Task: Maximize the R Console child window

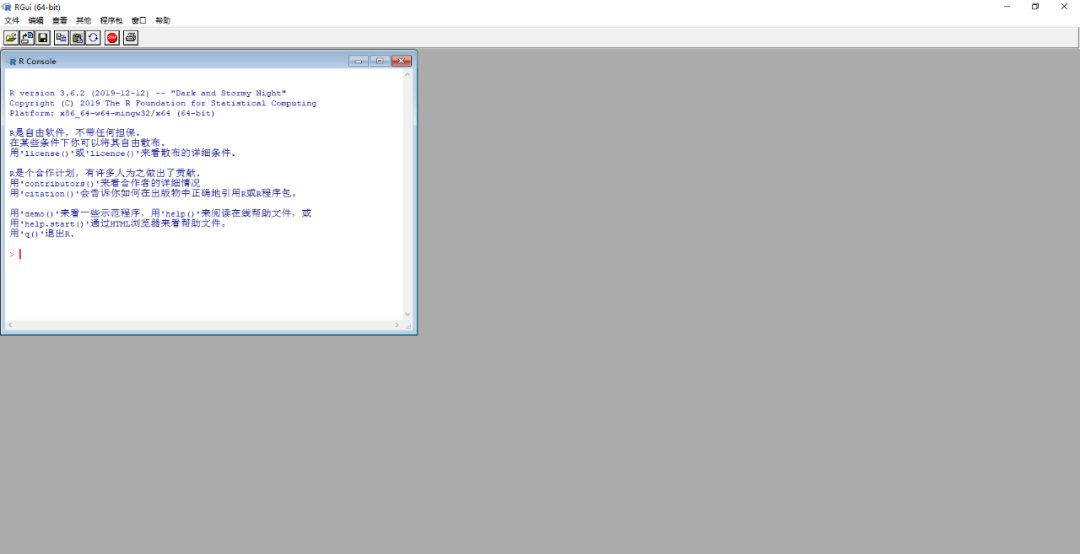Action: click(380, 61)
